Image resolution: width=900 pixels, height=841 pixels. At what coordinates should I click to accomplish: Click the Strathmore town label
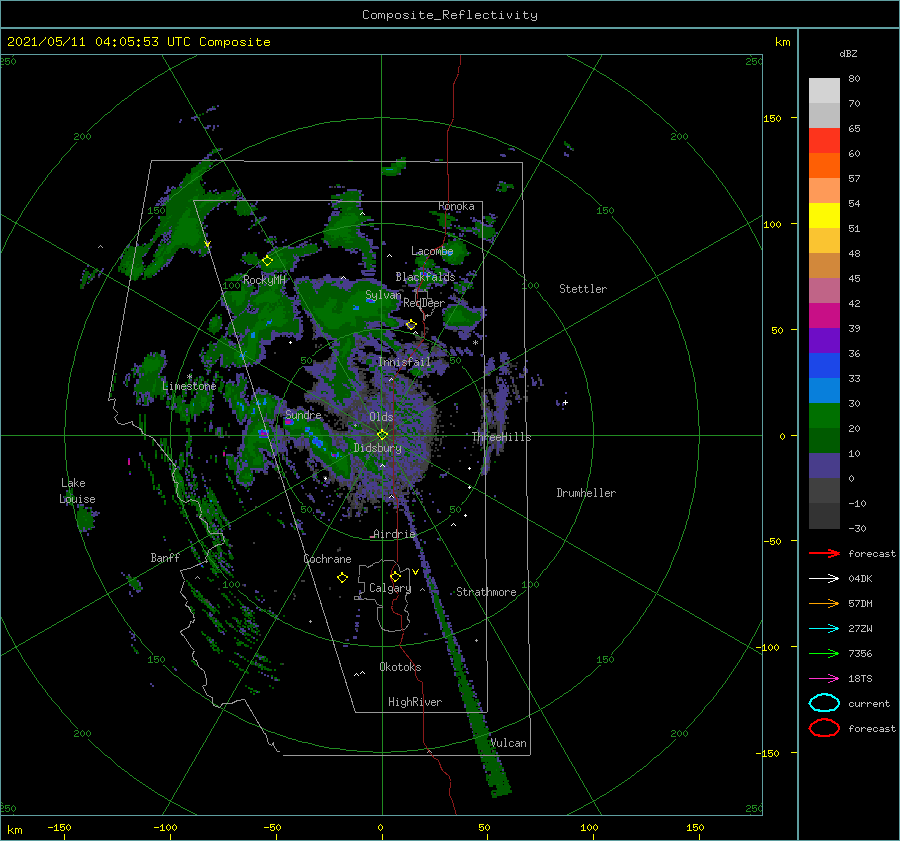click(x=486, y=592)
